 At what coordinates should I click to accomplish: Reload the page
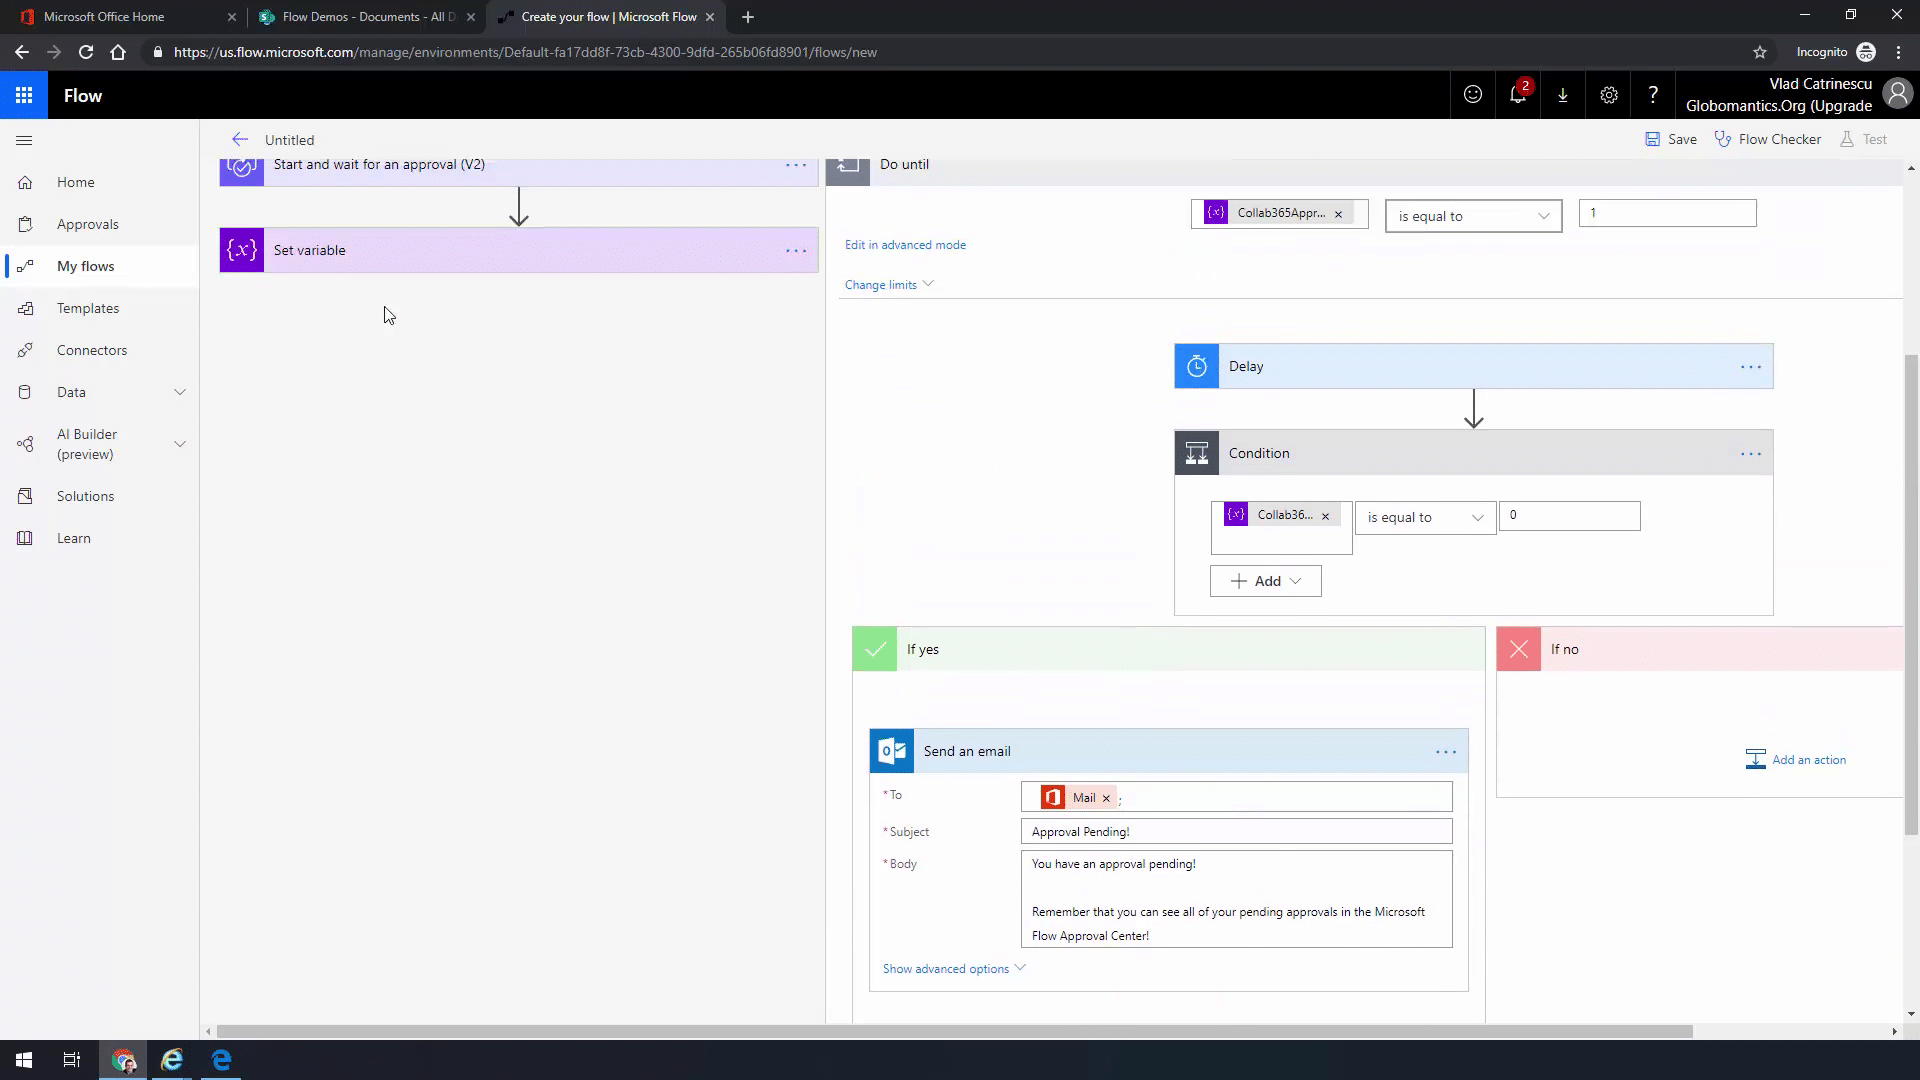click(86, 52)
